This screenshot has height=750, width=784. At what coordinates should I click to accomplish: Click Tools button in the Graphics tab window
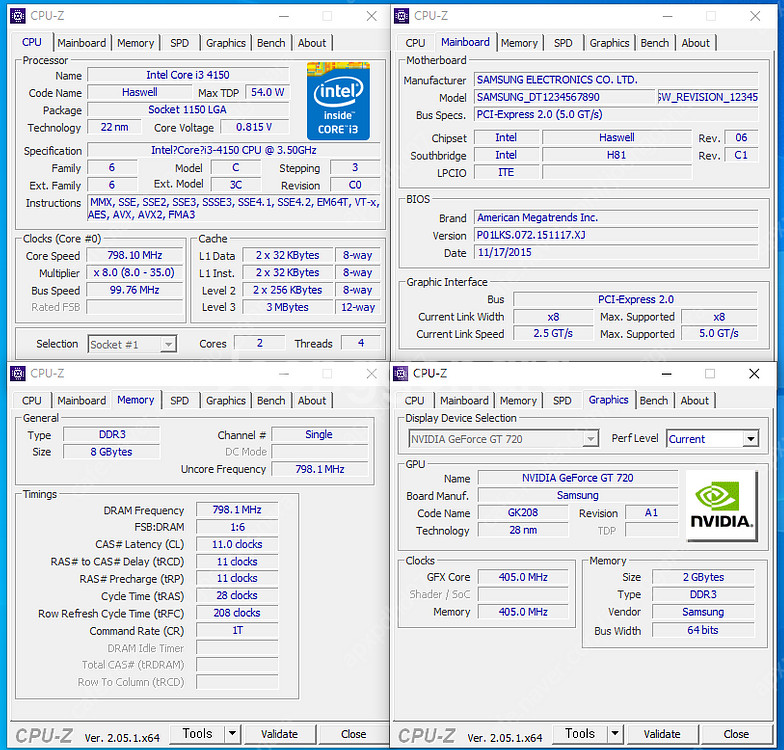coord(580,734)
